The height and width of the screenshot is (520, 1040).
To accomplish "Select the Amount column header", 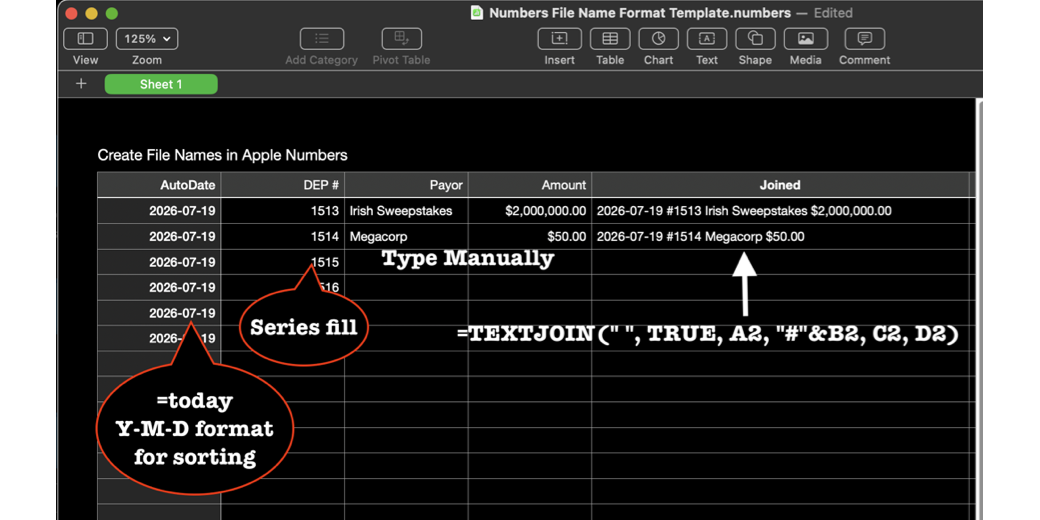I will (x=530, y=185).
